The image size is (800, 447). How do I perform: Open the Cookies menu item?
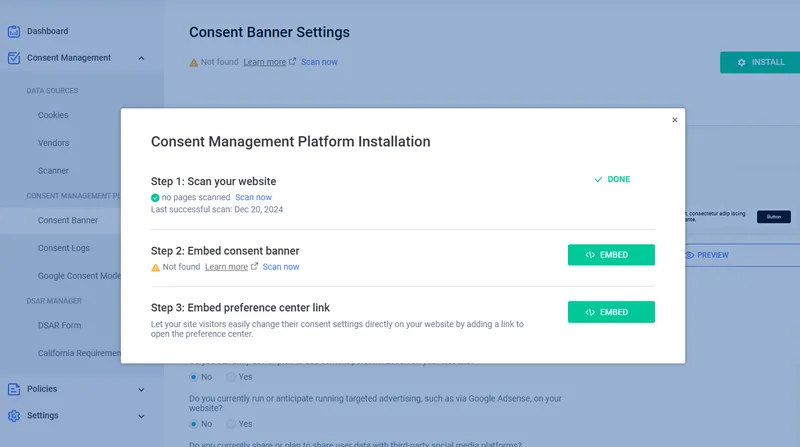[53, 115]
